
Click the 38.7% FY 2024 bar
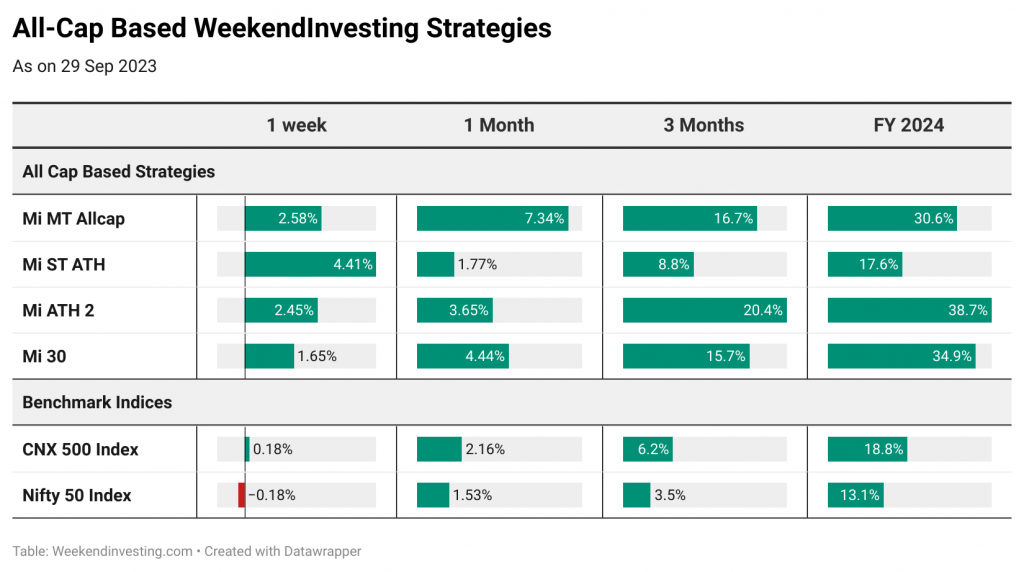click(909, 310)
